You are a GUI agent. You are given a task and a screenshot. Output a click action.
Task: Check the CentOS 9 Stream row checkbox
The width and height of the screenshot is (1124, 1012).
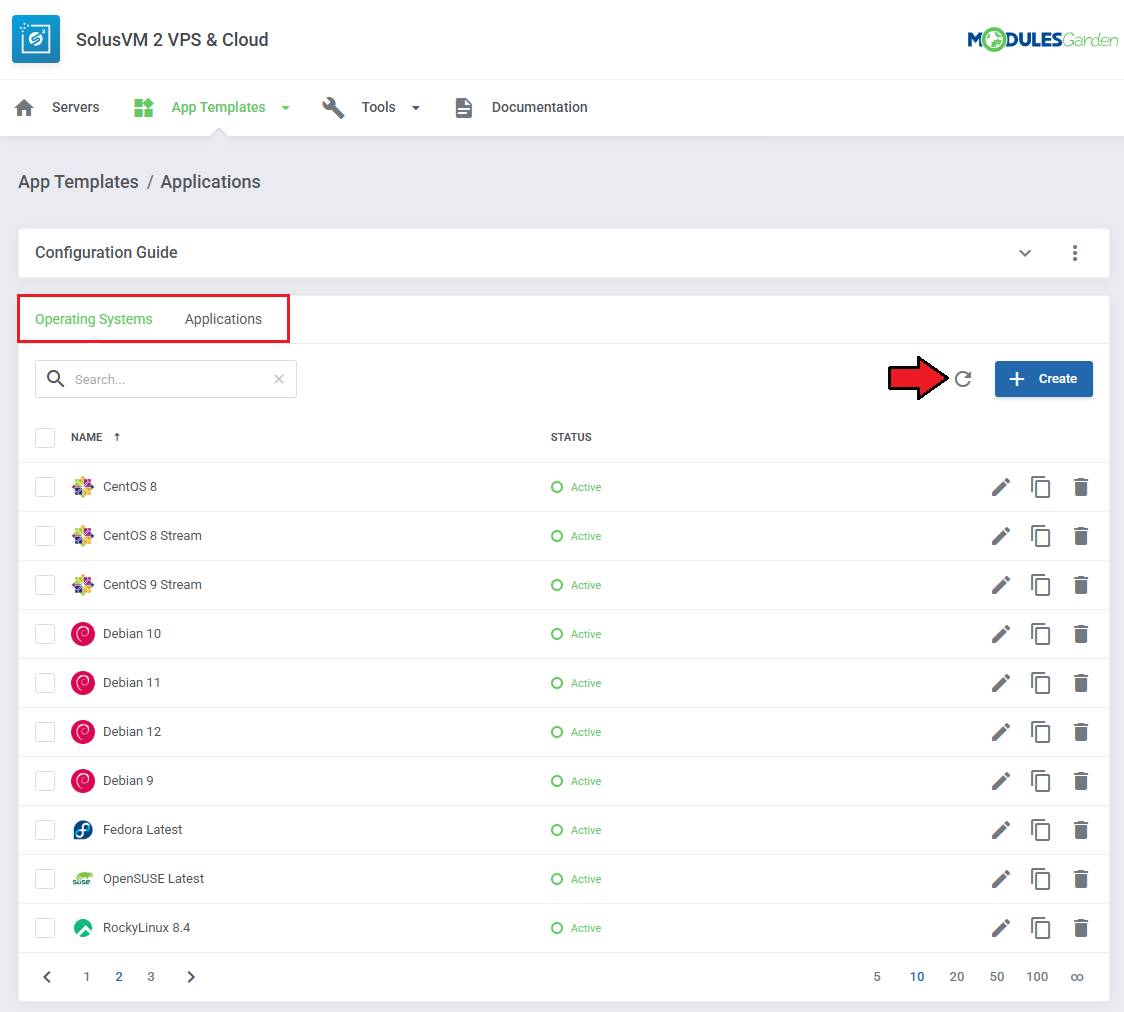tap(45, 585)
